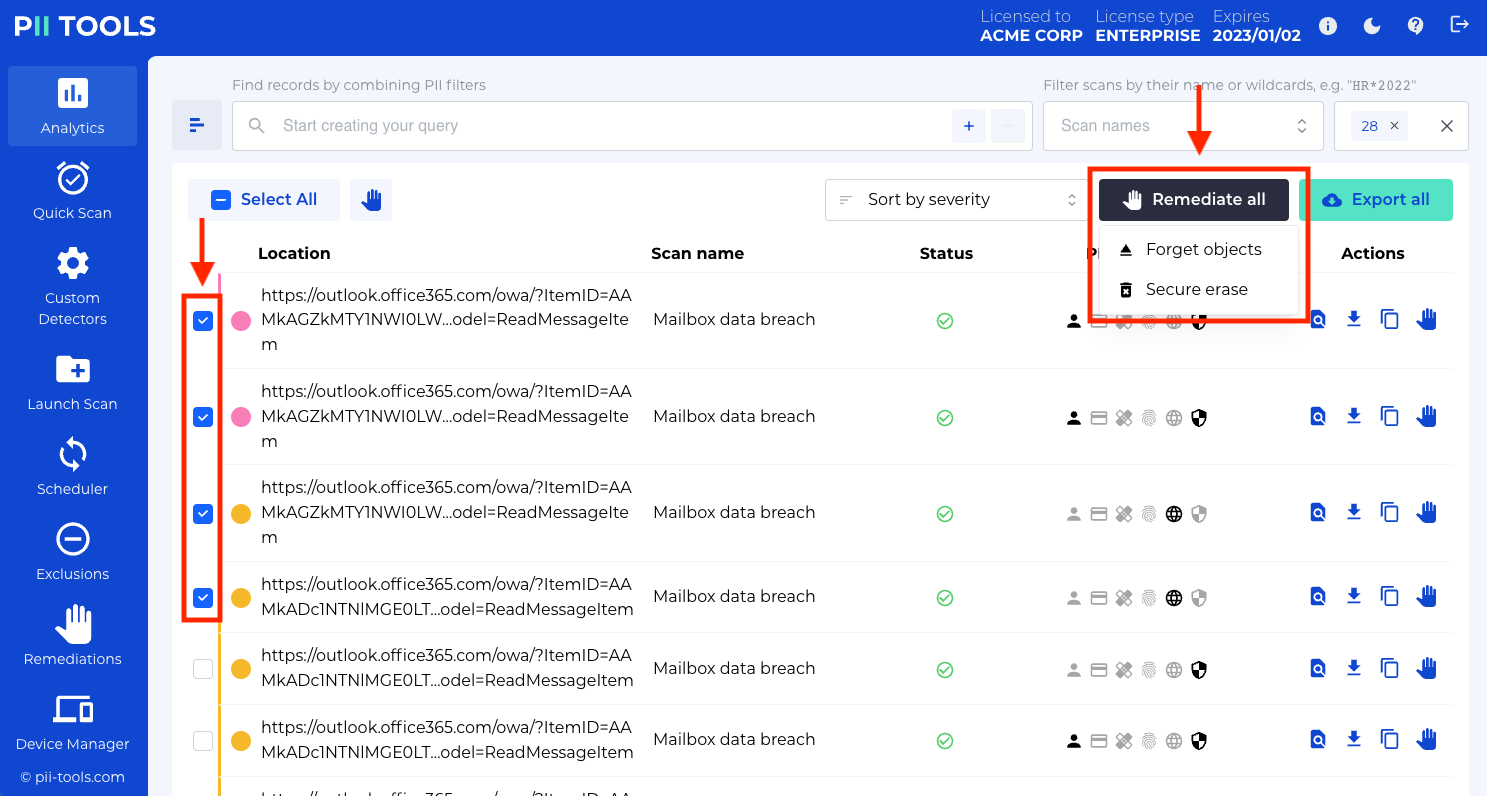This screenshot has height=796, width=1487.
Task: Open Launch Scan folder icon
Action: click(x=73, y=369)
